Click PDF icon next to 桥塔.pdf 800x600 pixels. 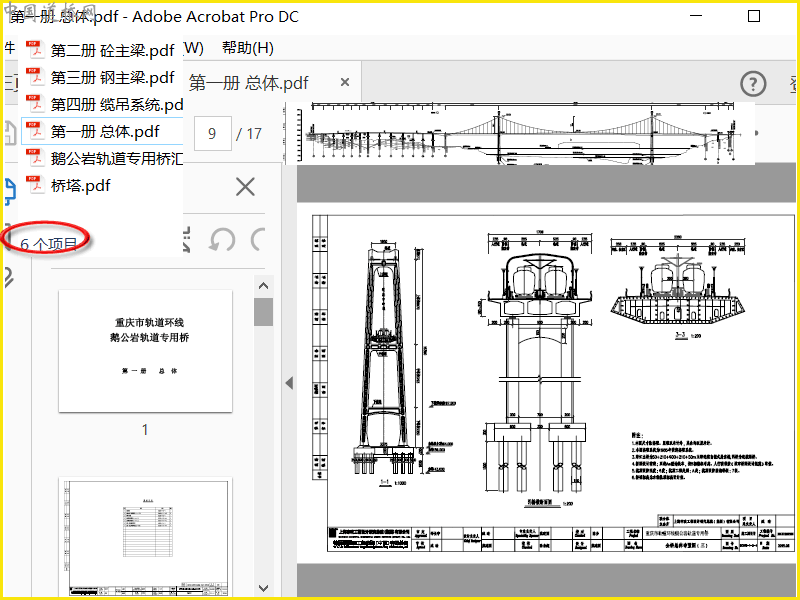35,185
